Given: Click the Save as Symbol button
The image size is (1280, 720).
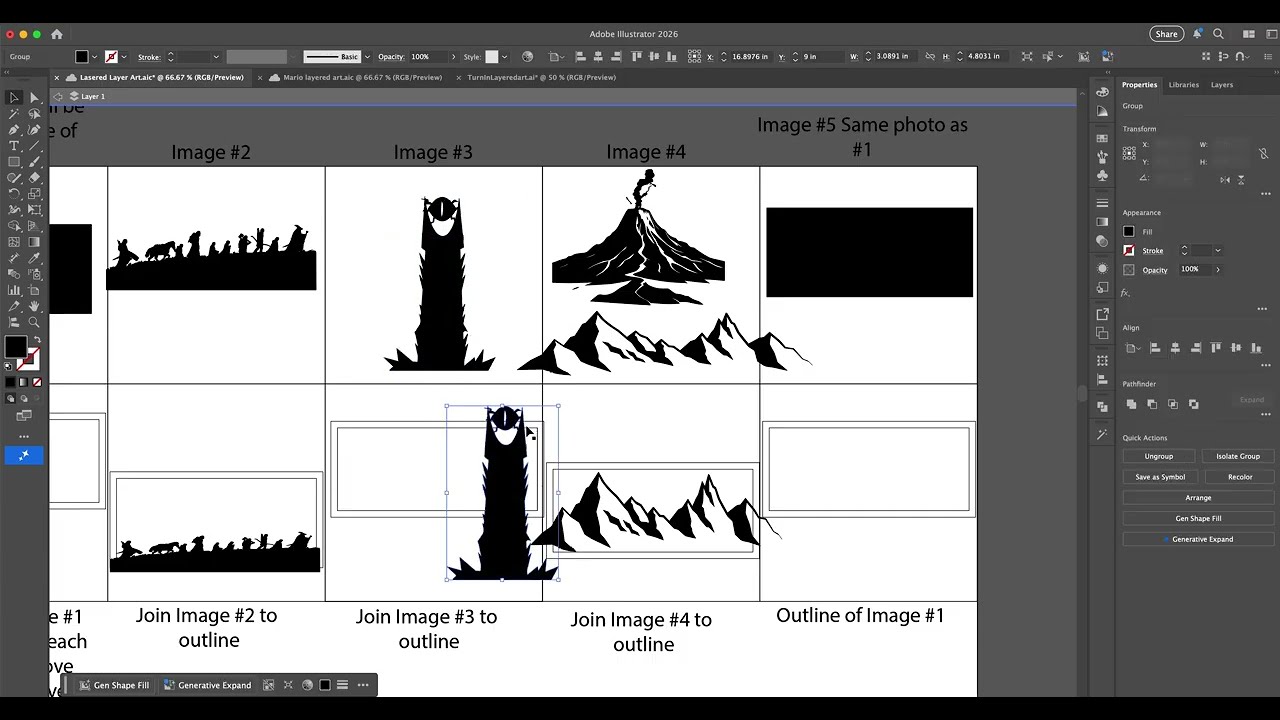Looking at the screenshot, I should 1158,477.
